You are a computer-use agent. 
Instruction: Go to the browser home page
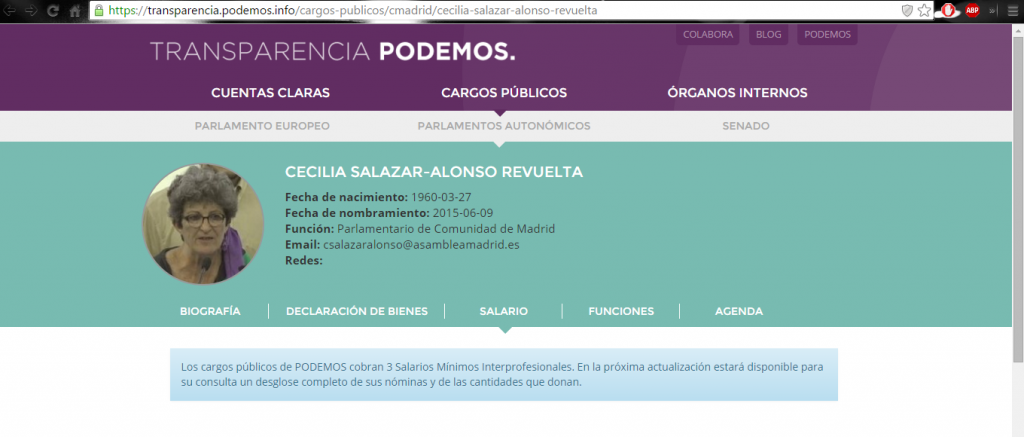[75, 10]
